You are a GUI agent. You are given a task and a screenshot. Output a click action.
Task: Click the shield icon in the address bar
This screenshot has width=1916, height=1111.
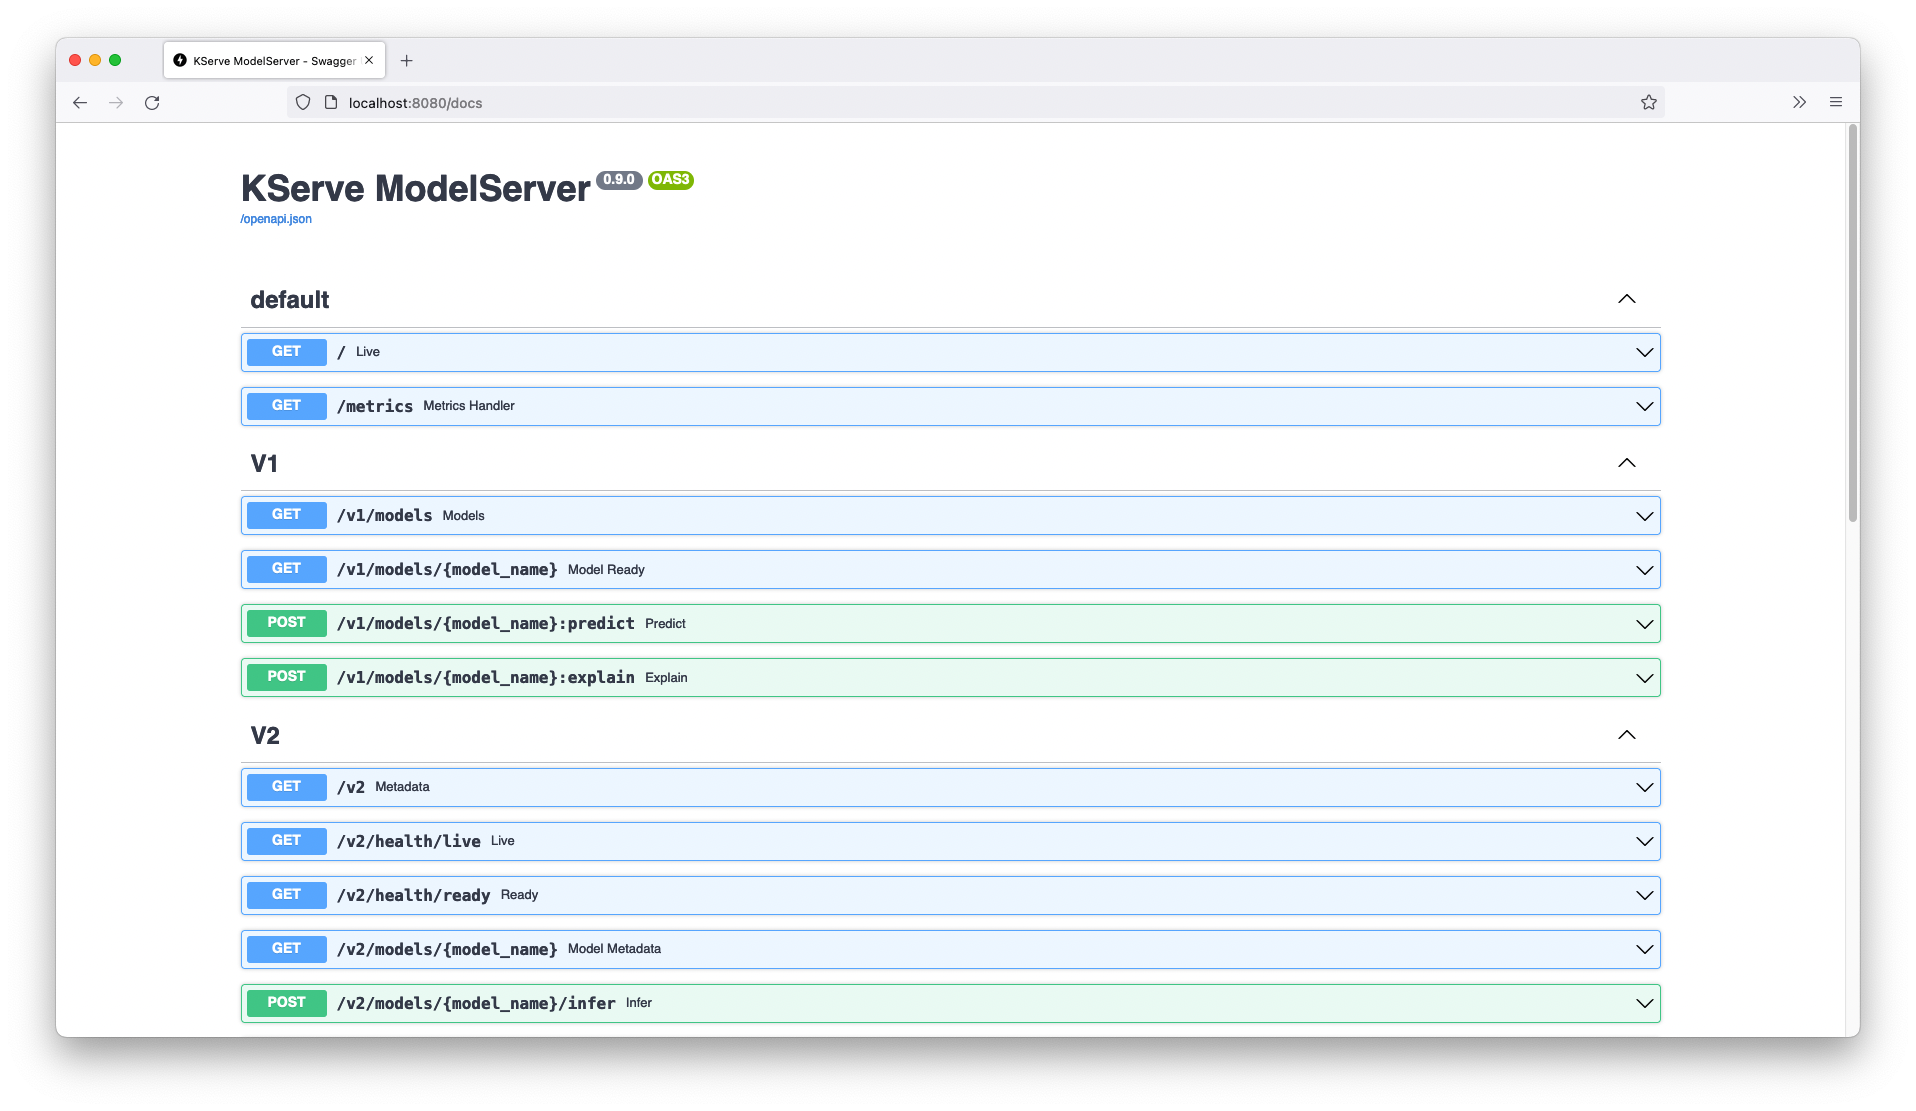[x=302, y=102]
